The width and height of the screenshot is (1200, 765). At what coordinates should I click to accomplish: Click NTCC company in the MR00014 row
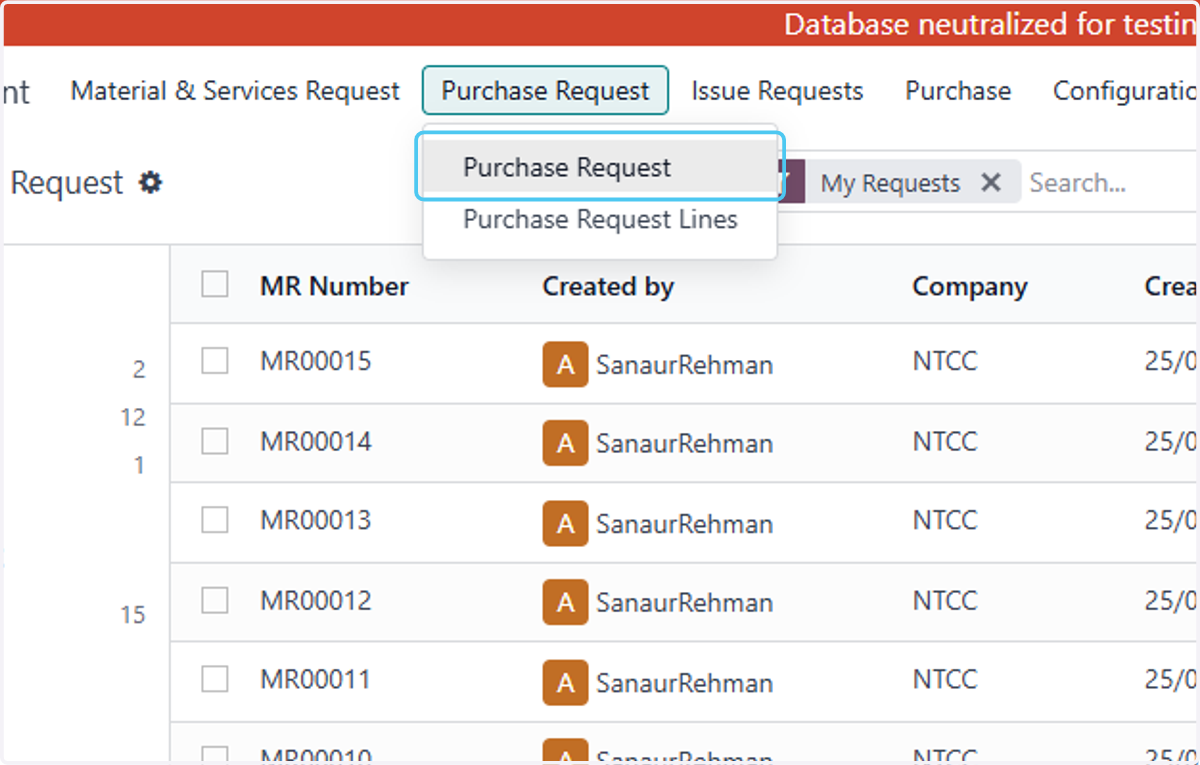(944, 441)
